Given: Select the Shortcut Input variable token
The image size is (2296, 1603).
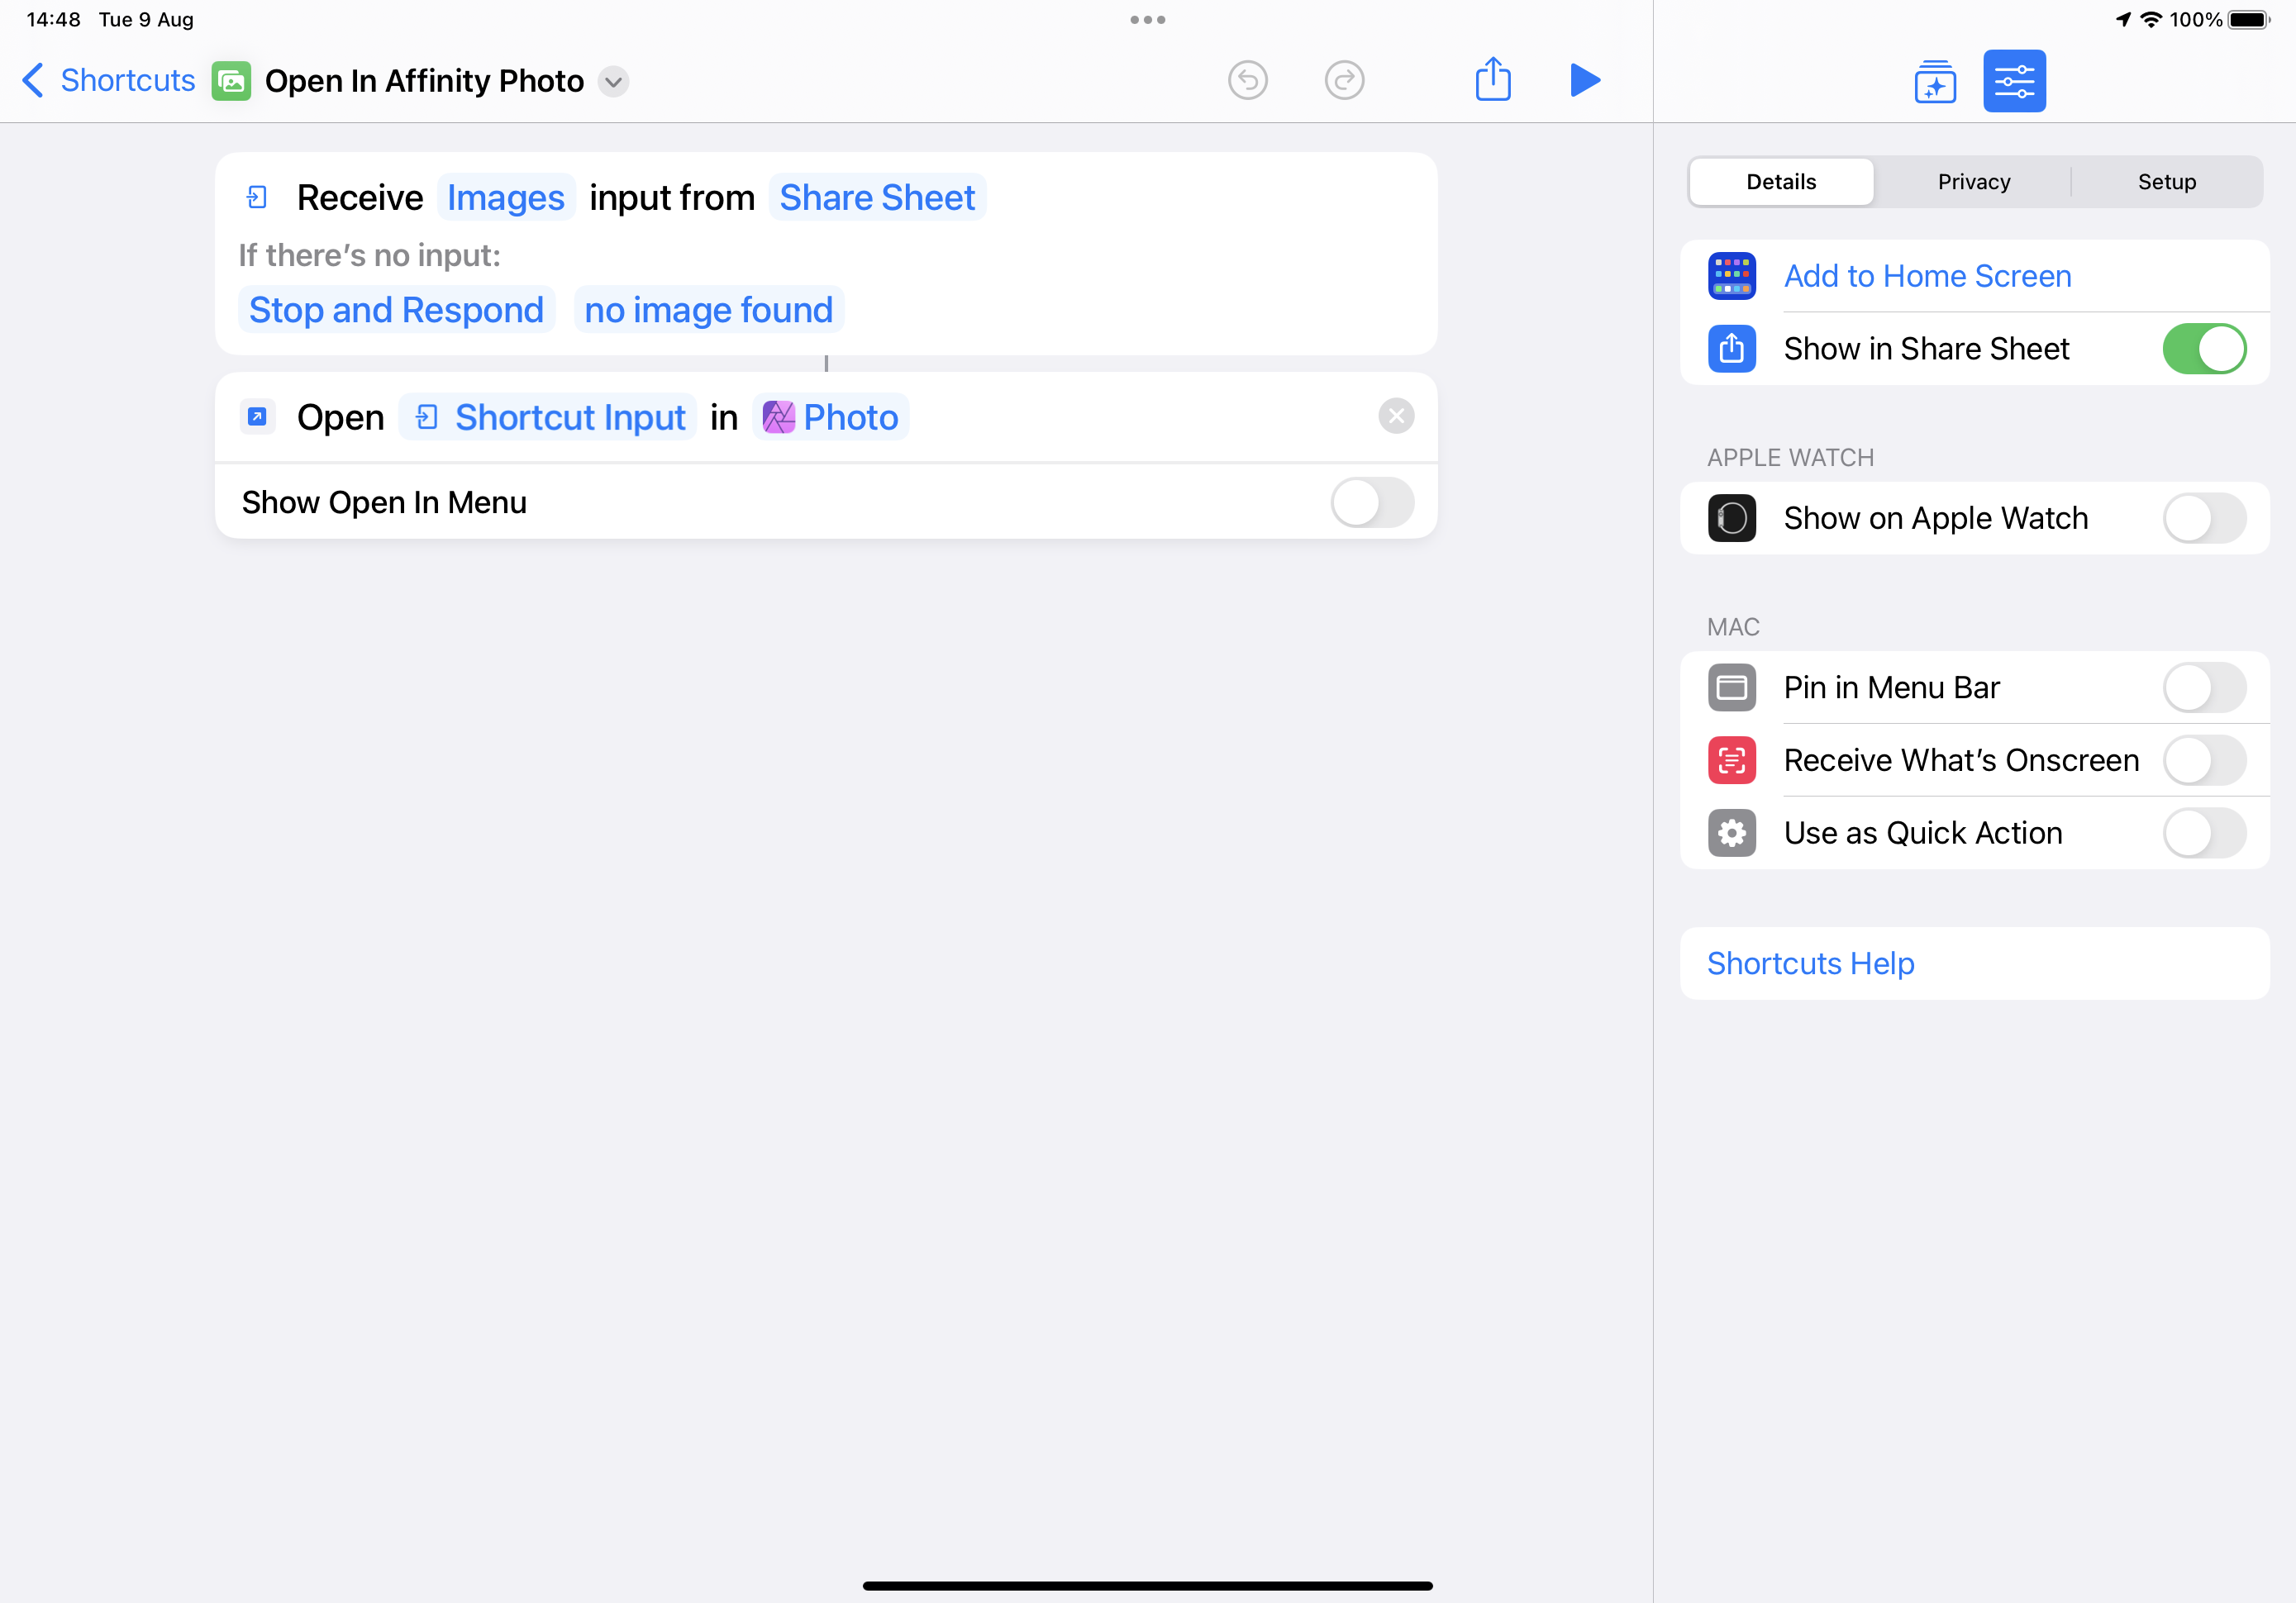Looking at the screenshot, I should (x=548, y=417).
